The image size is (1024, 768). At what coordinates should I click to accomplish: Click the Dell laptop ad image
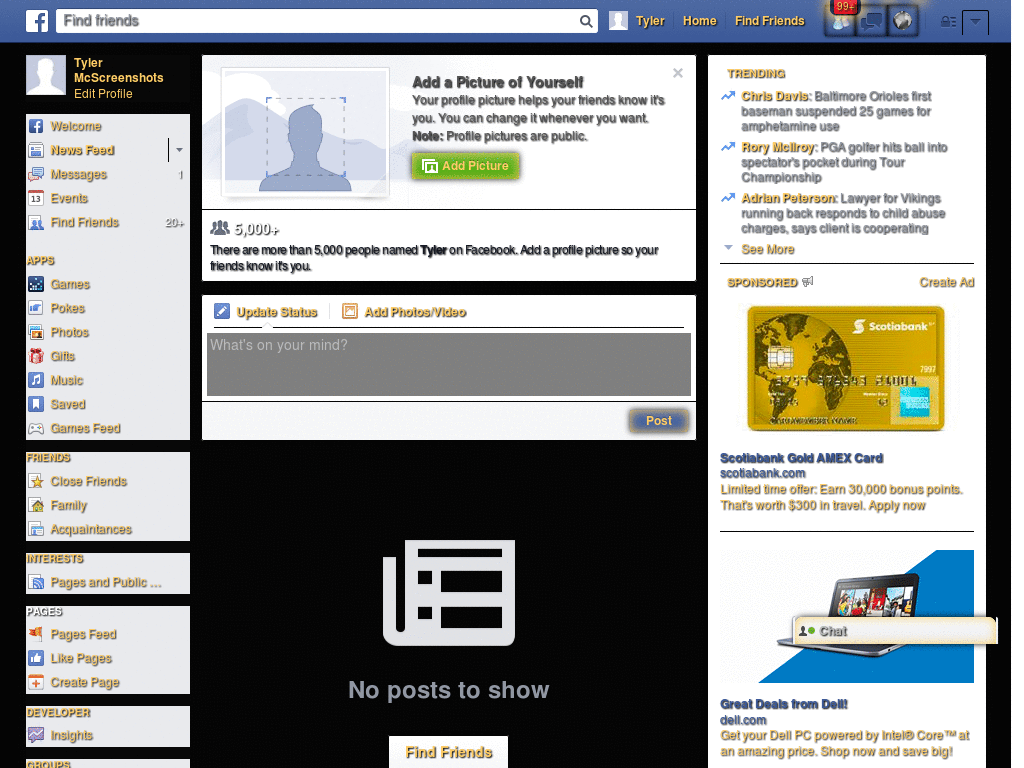pyautogui.click(x=846, y=616)
